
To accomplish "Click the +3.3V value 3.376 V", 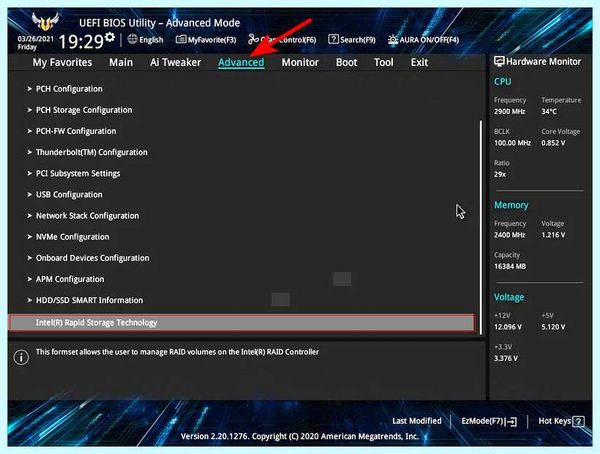I will [506, 358].
